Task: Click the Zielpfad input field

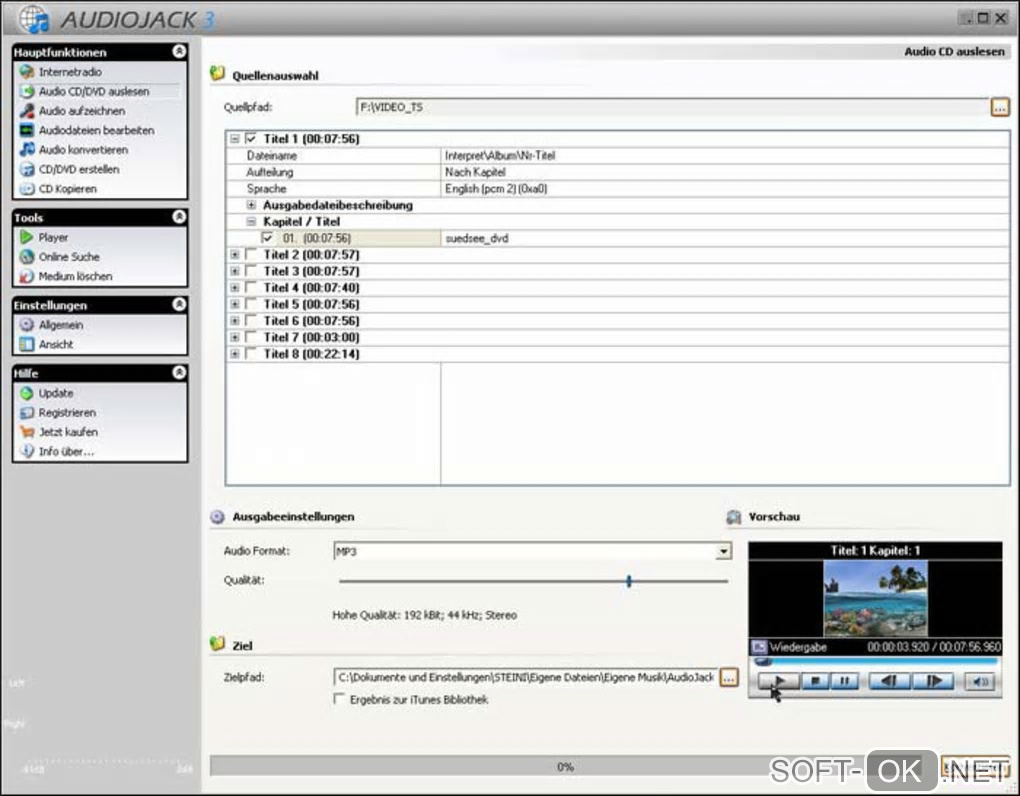Action: tap(526, 678)
